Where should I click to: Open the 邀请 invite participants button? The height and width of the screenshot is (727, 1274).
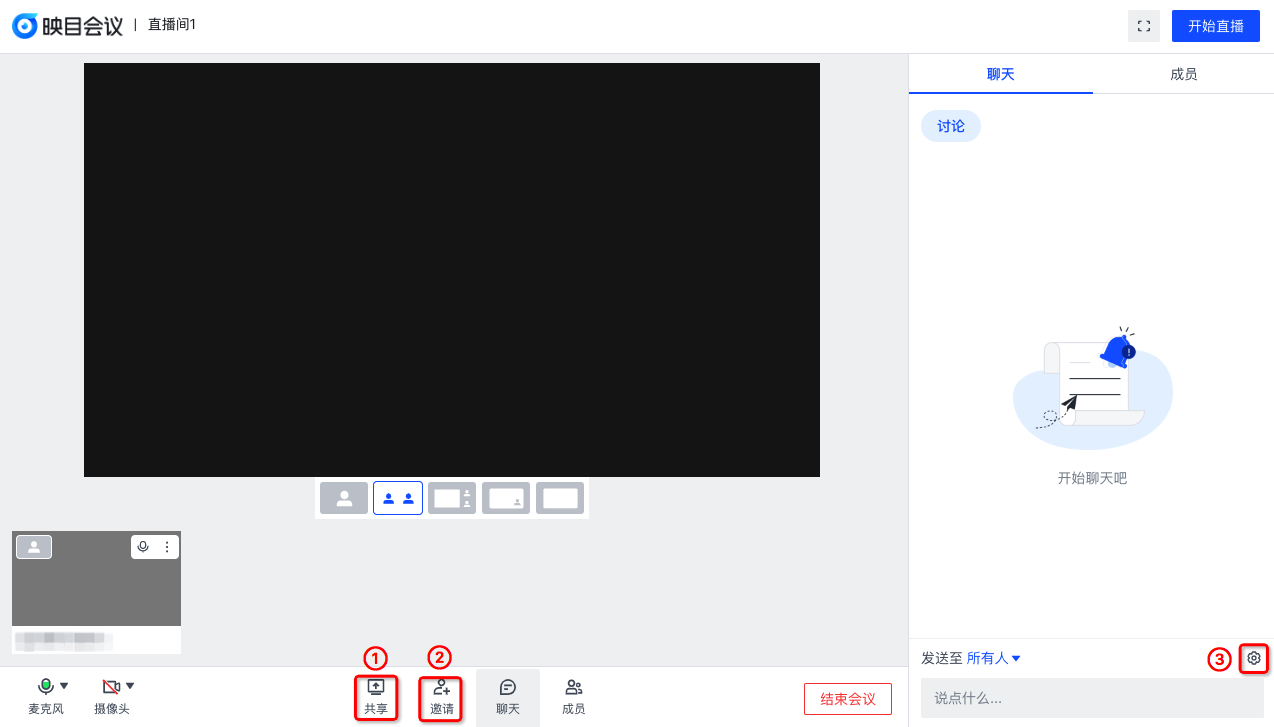coord(441,697)
